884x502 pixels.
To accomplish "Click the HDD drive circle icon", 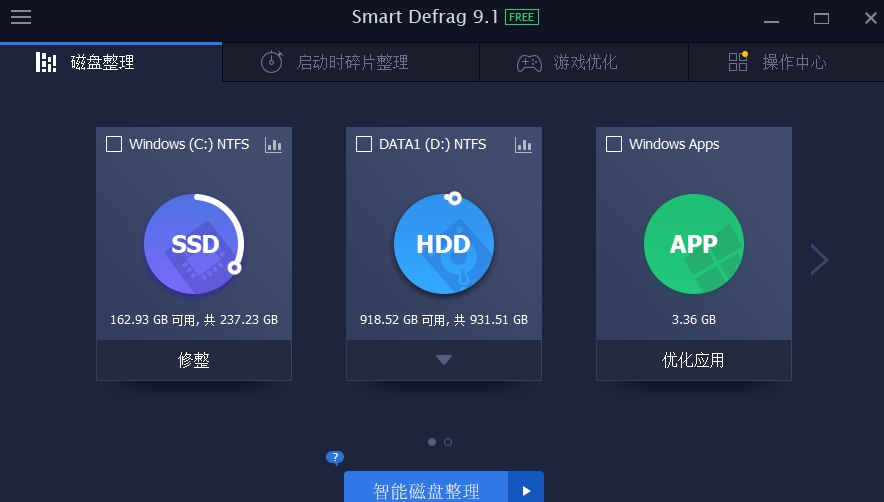I will point(444,244).
